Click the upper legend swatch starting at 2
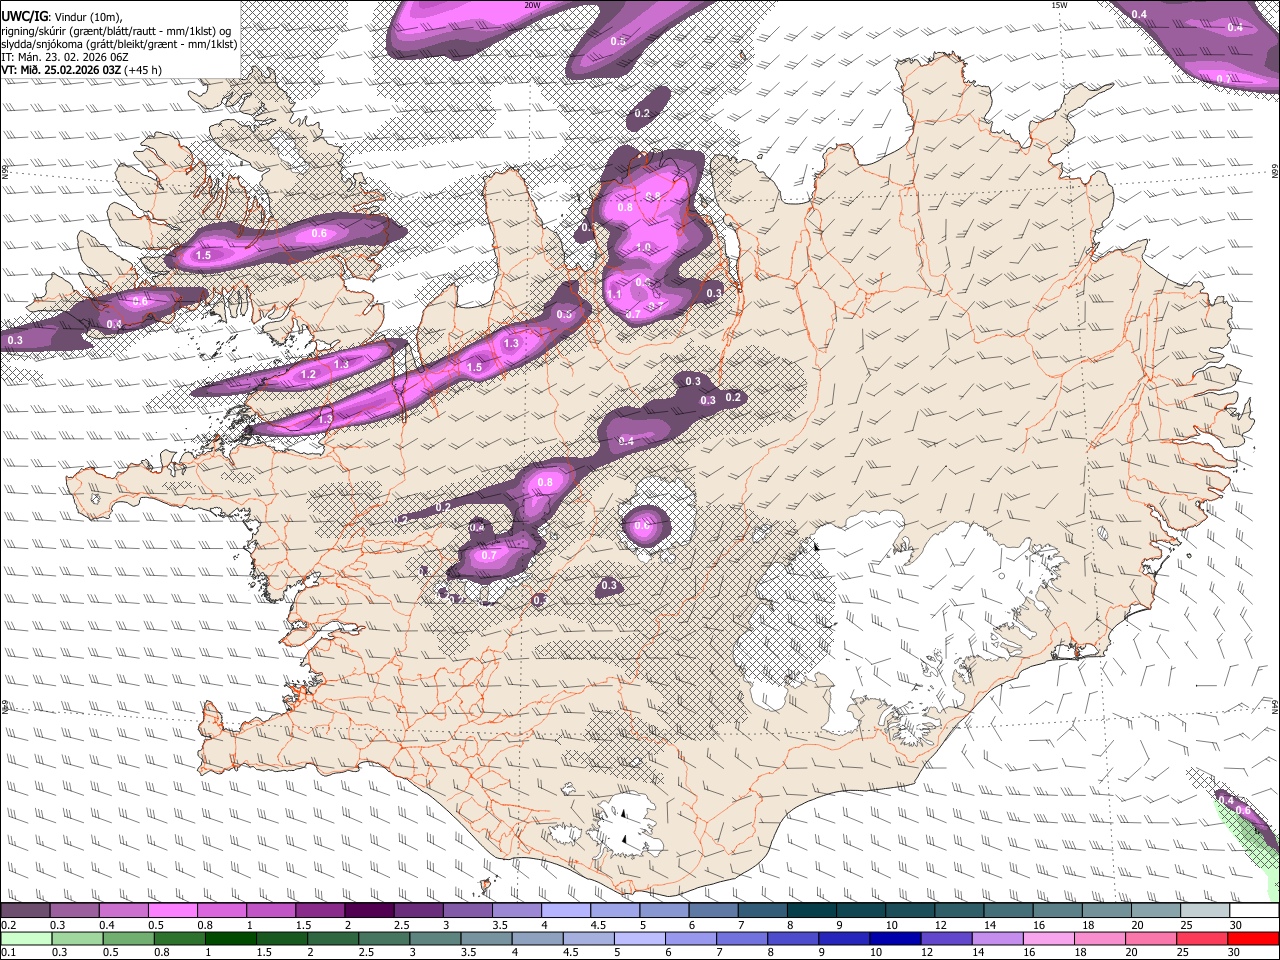 (x=369, y=911)
